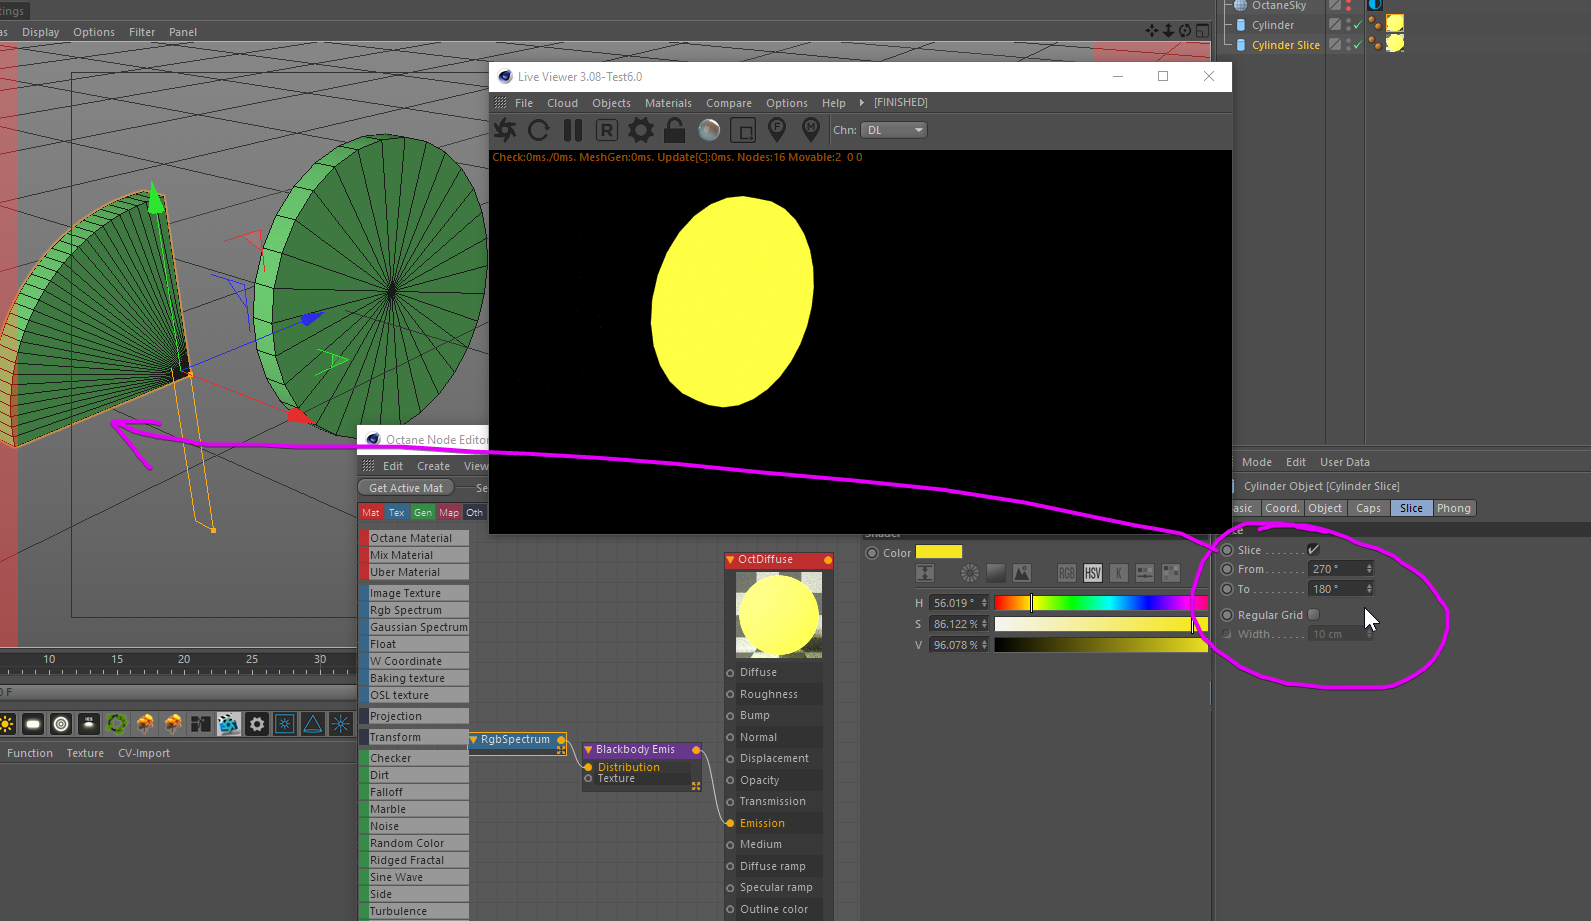The height and width of the screenshot is (921, 1591).
Task: Click the To parameter keyframe circle
Action: pos(1227,589)
